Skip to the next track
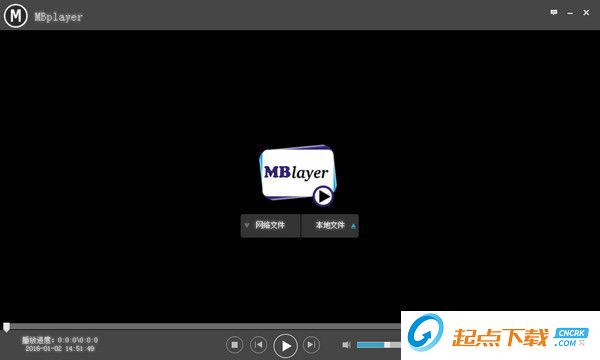 tap(311, 345)
